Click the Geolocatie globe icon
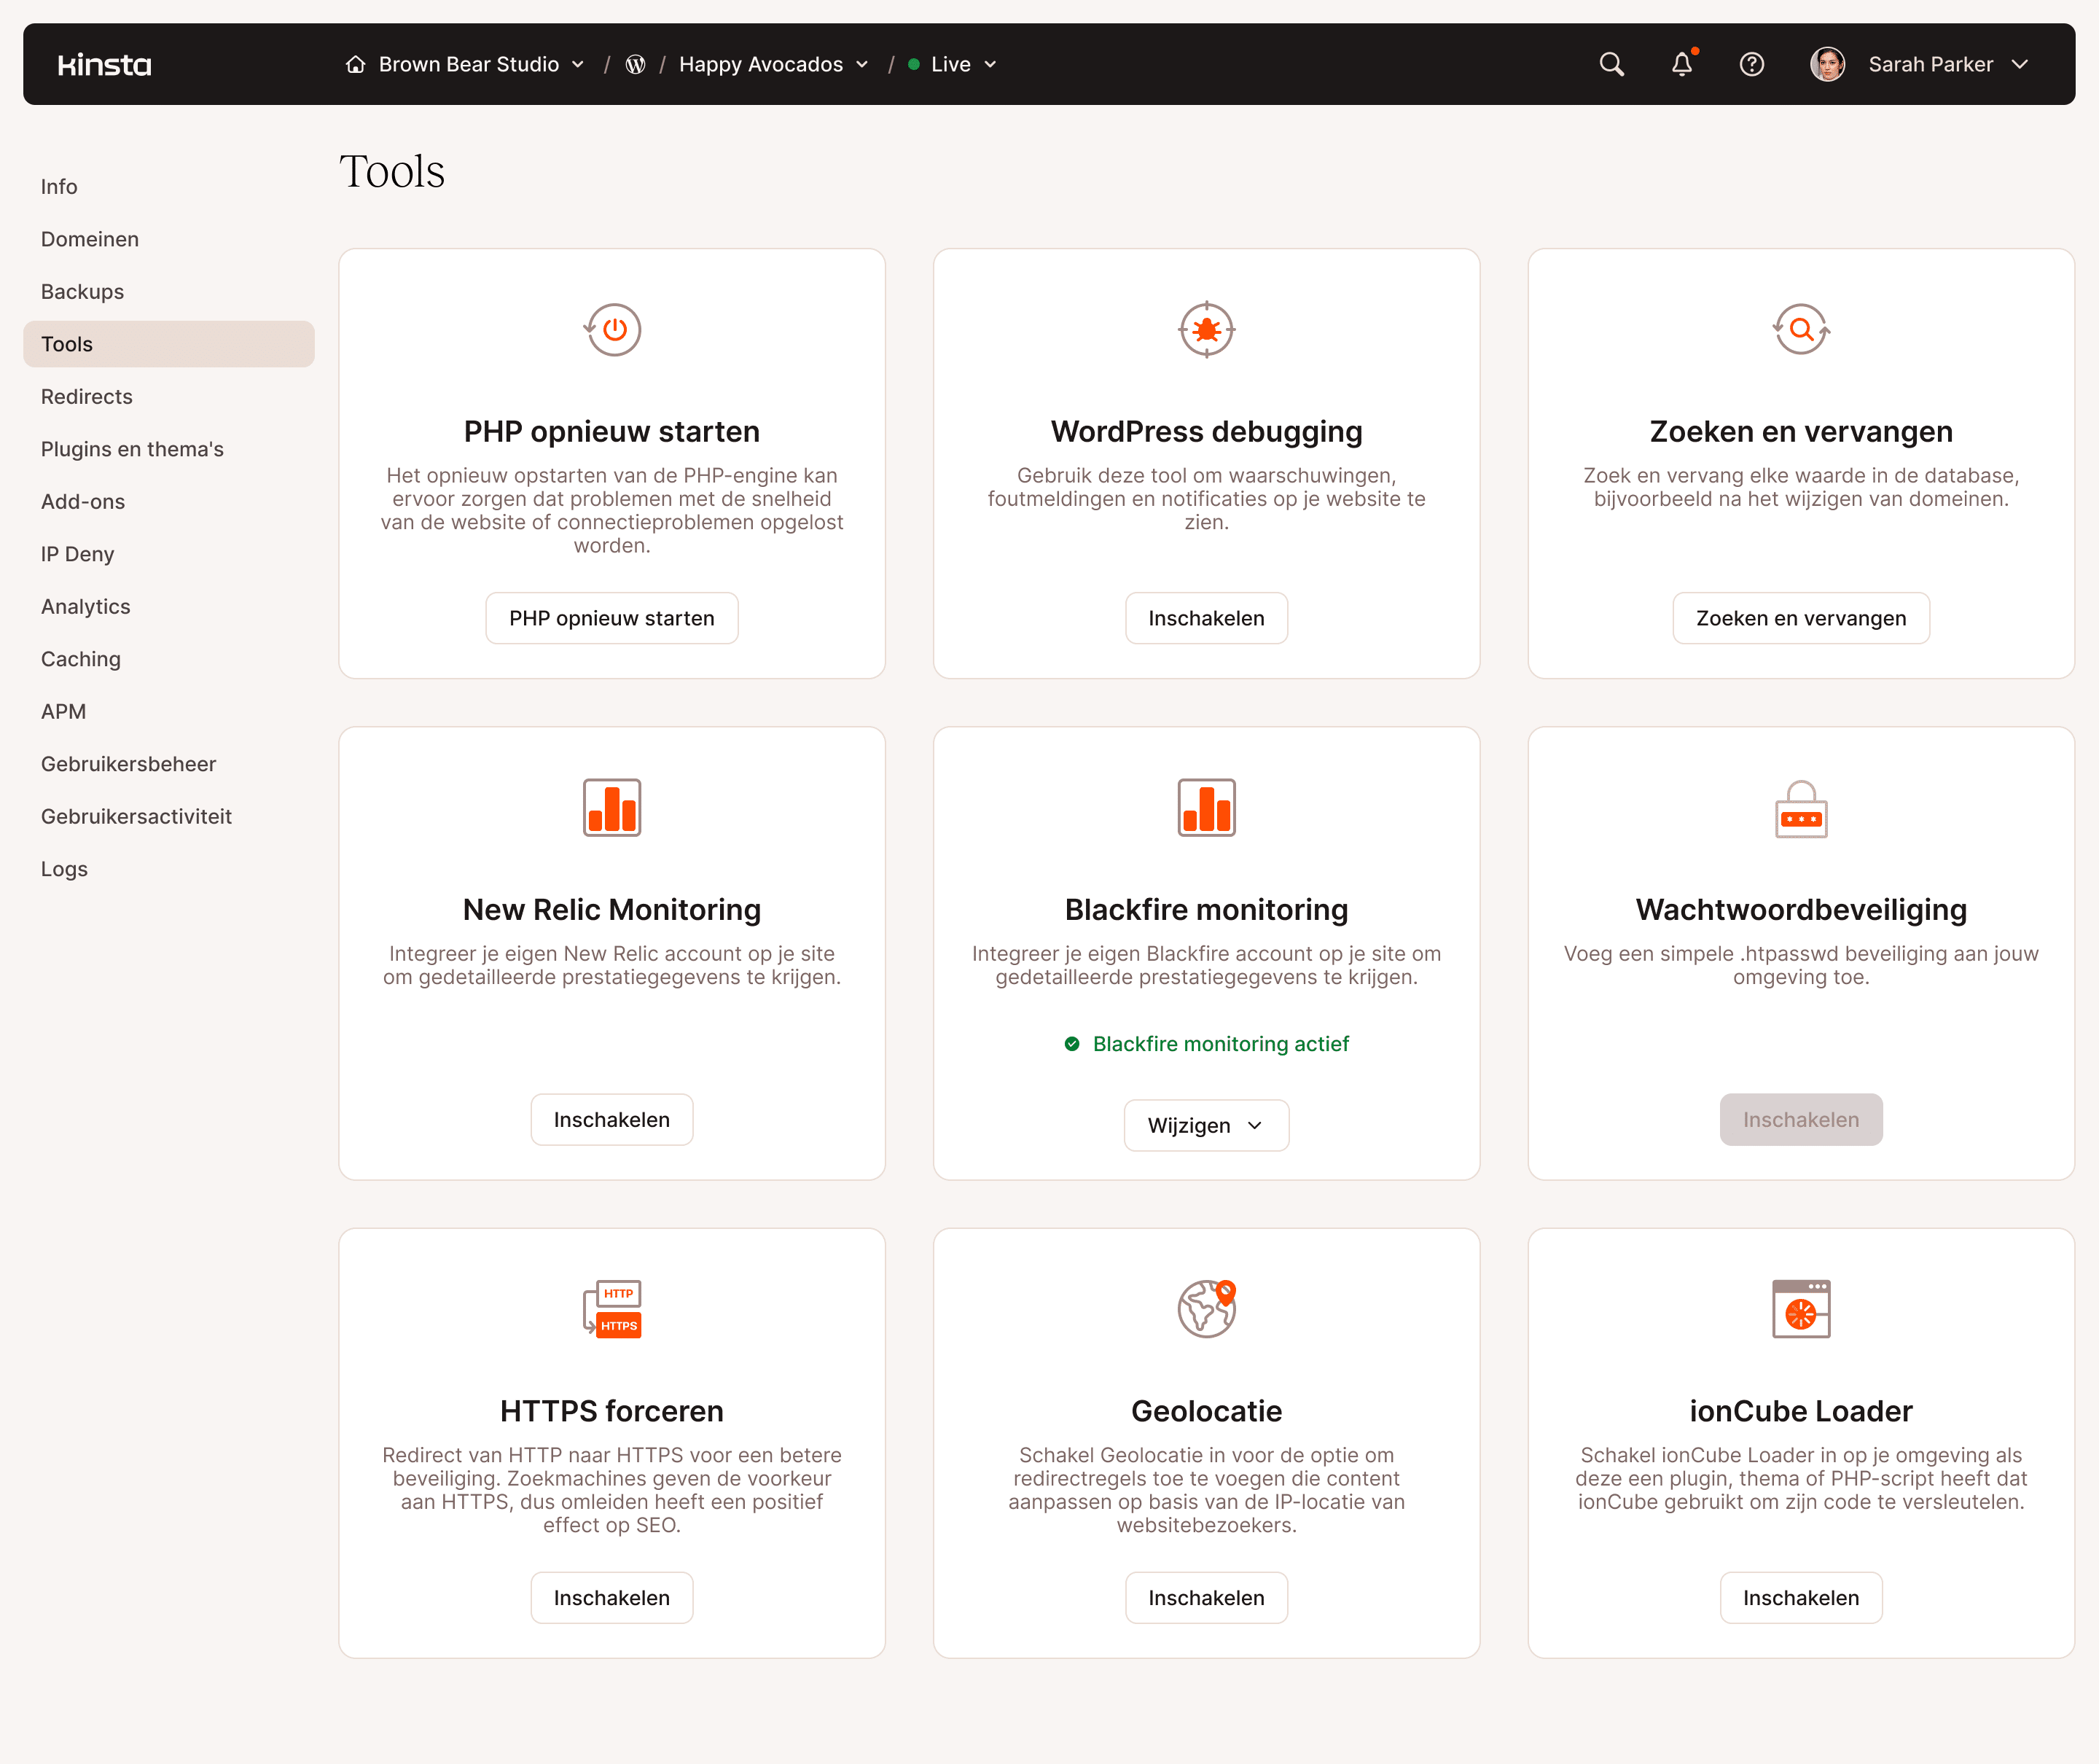2099x1764 pixels. coord(1206,1308)
